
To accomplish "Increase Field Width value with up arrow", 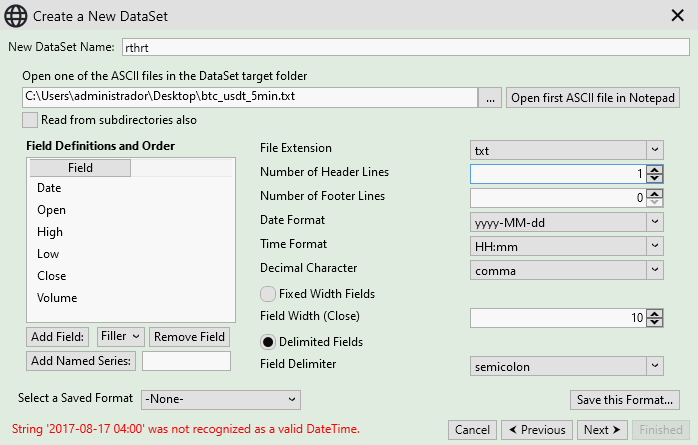I will (x=655, y=313).
